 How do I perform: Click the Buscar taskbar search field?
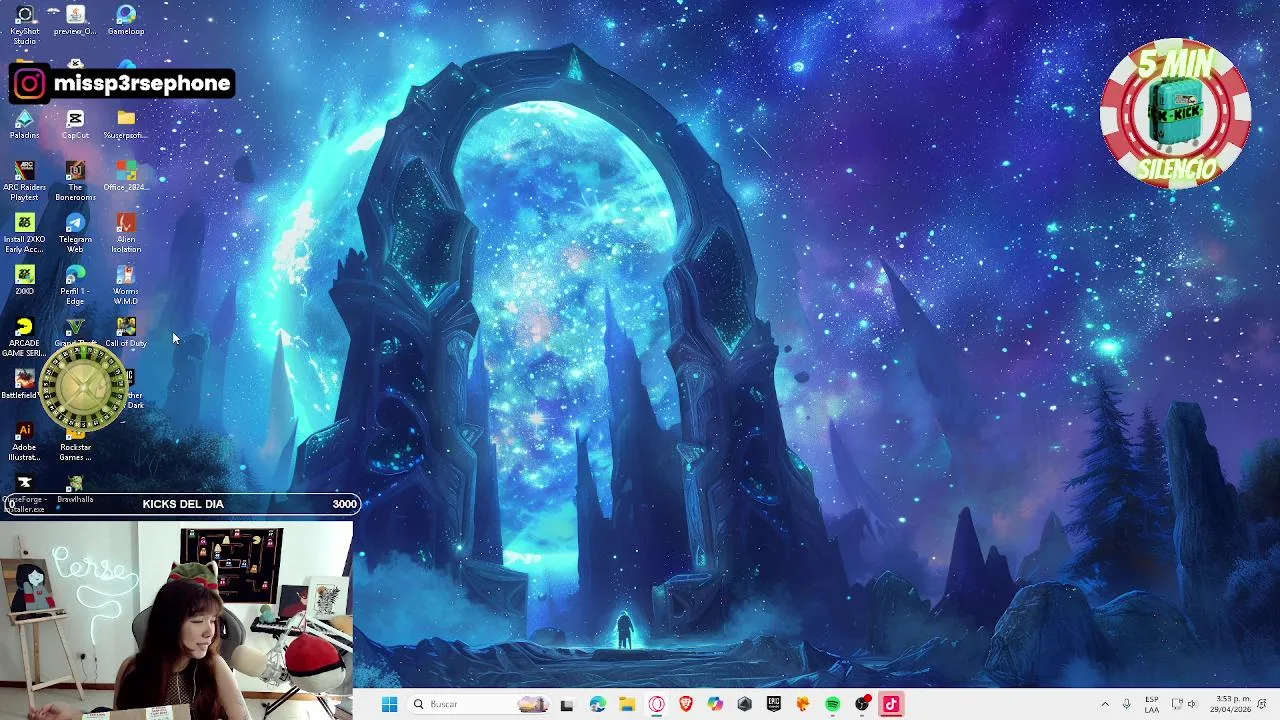click(x=480, y=704)
